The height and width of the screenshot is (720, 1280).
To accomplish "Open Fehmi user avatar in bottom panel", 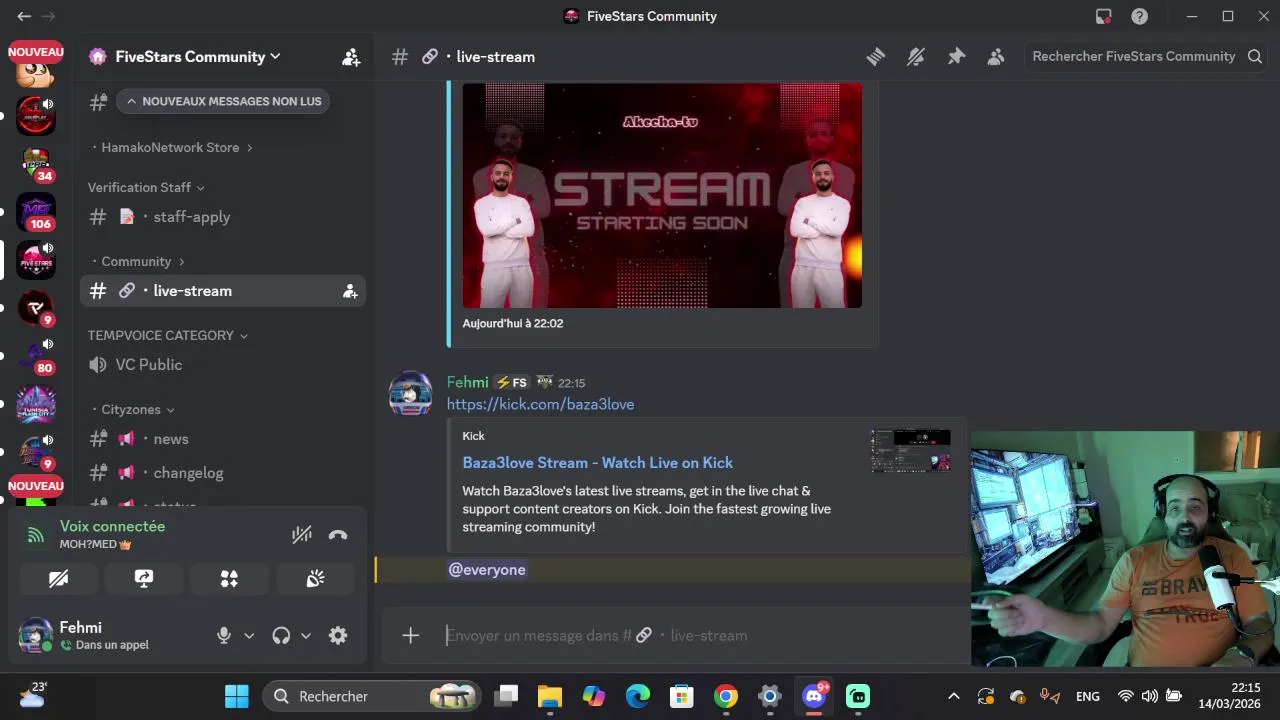I will 36,635.
